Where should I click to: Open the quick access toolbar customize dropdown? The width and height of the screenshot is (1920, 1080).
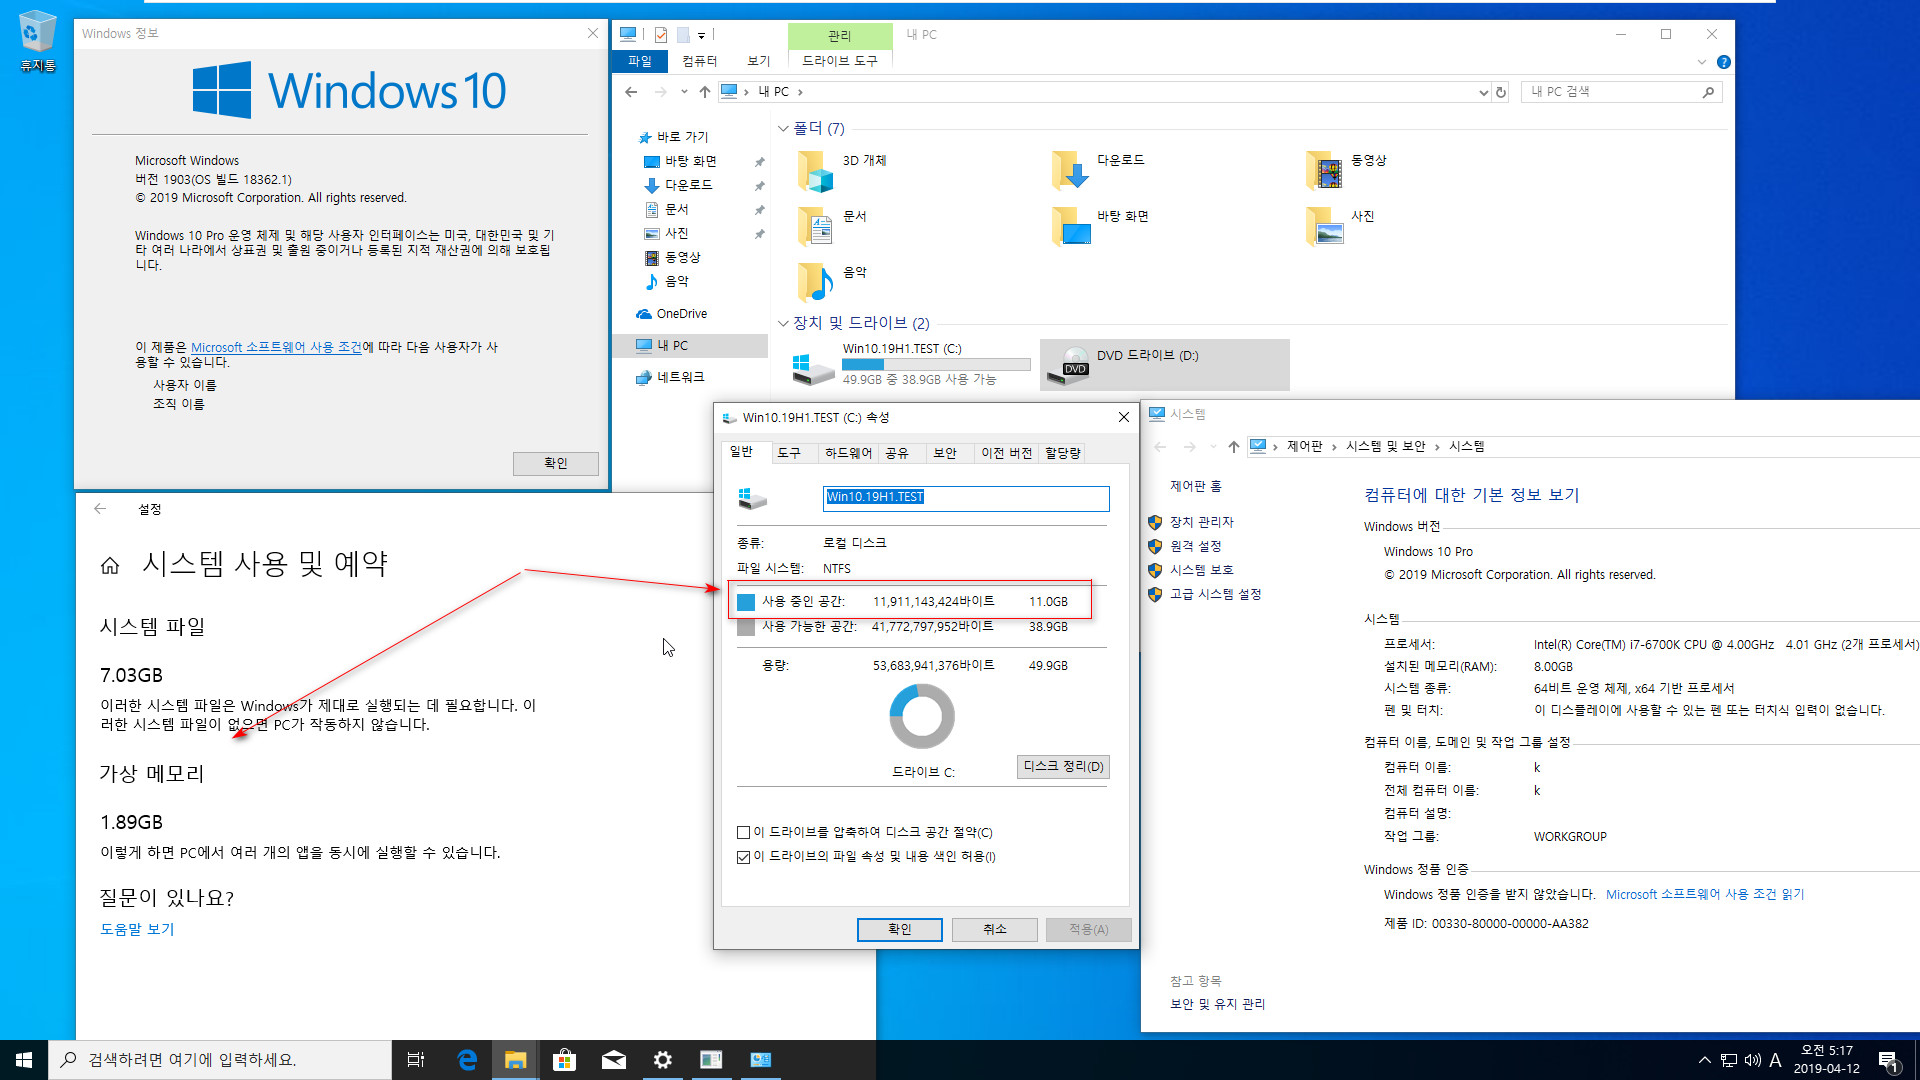(701, 35)
